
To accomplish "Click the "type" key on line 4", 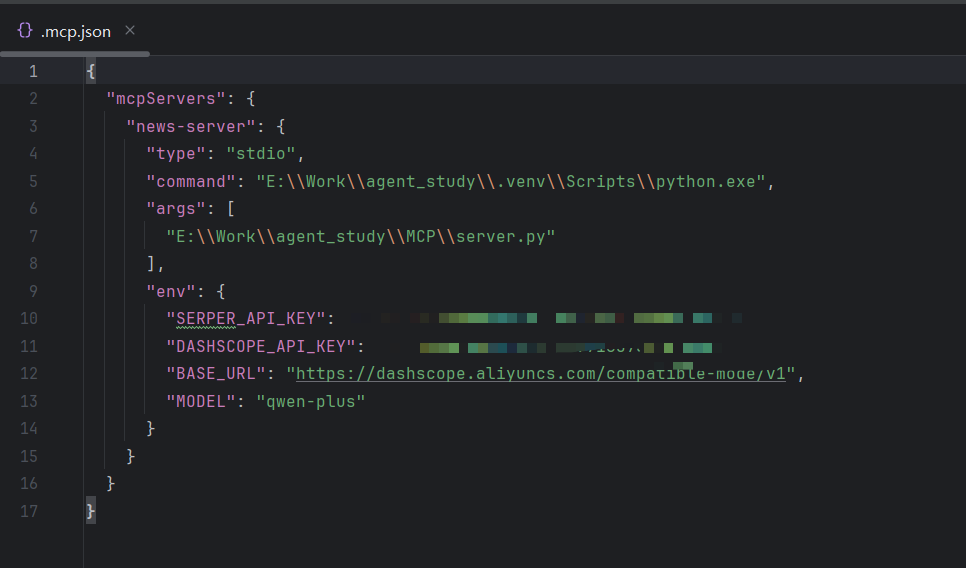I will click(176, 153).
